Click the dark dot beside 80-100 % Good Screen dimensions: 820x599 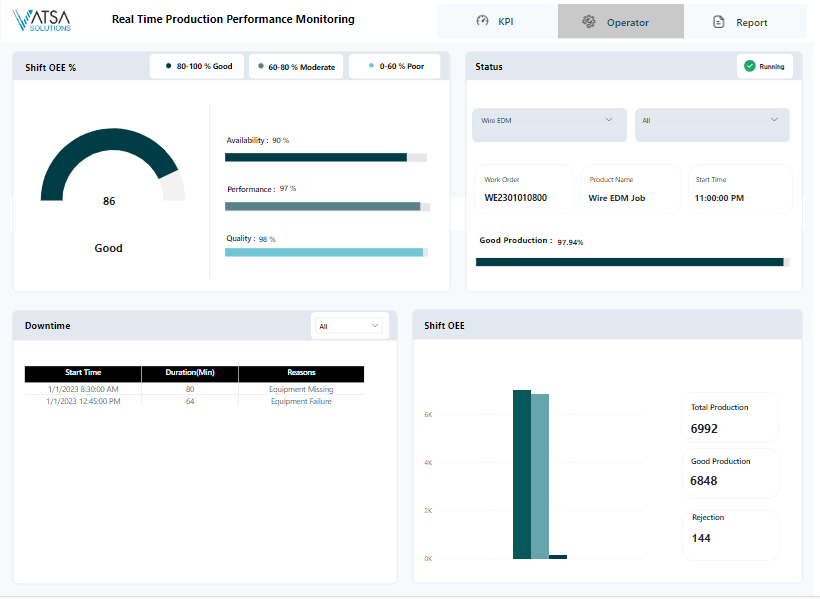pos(168,66)
